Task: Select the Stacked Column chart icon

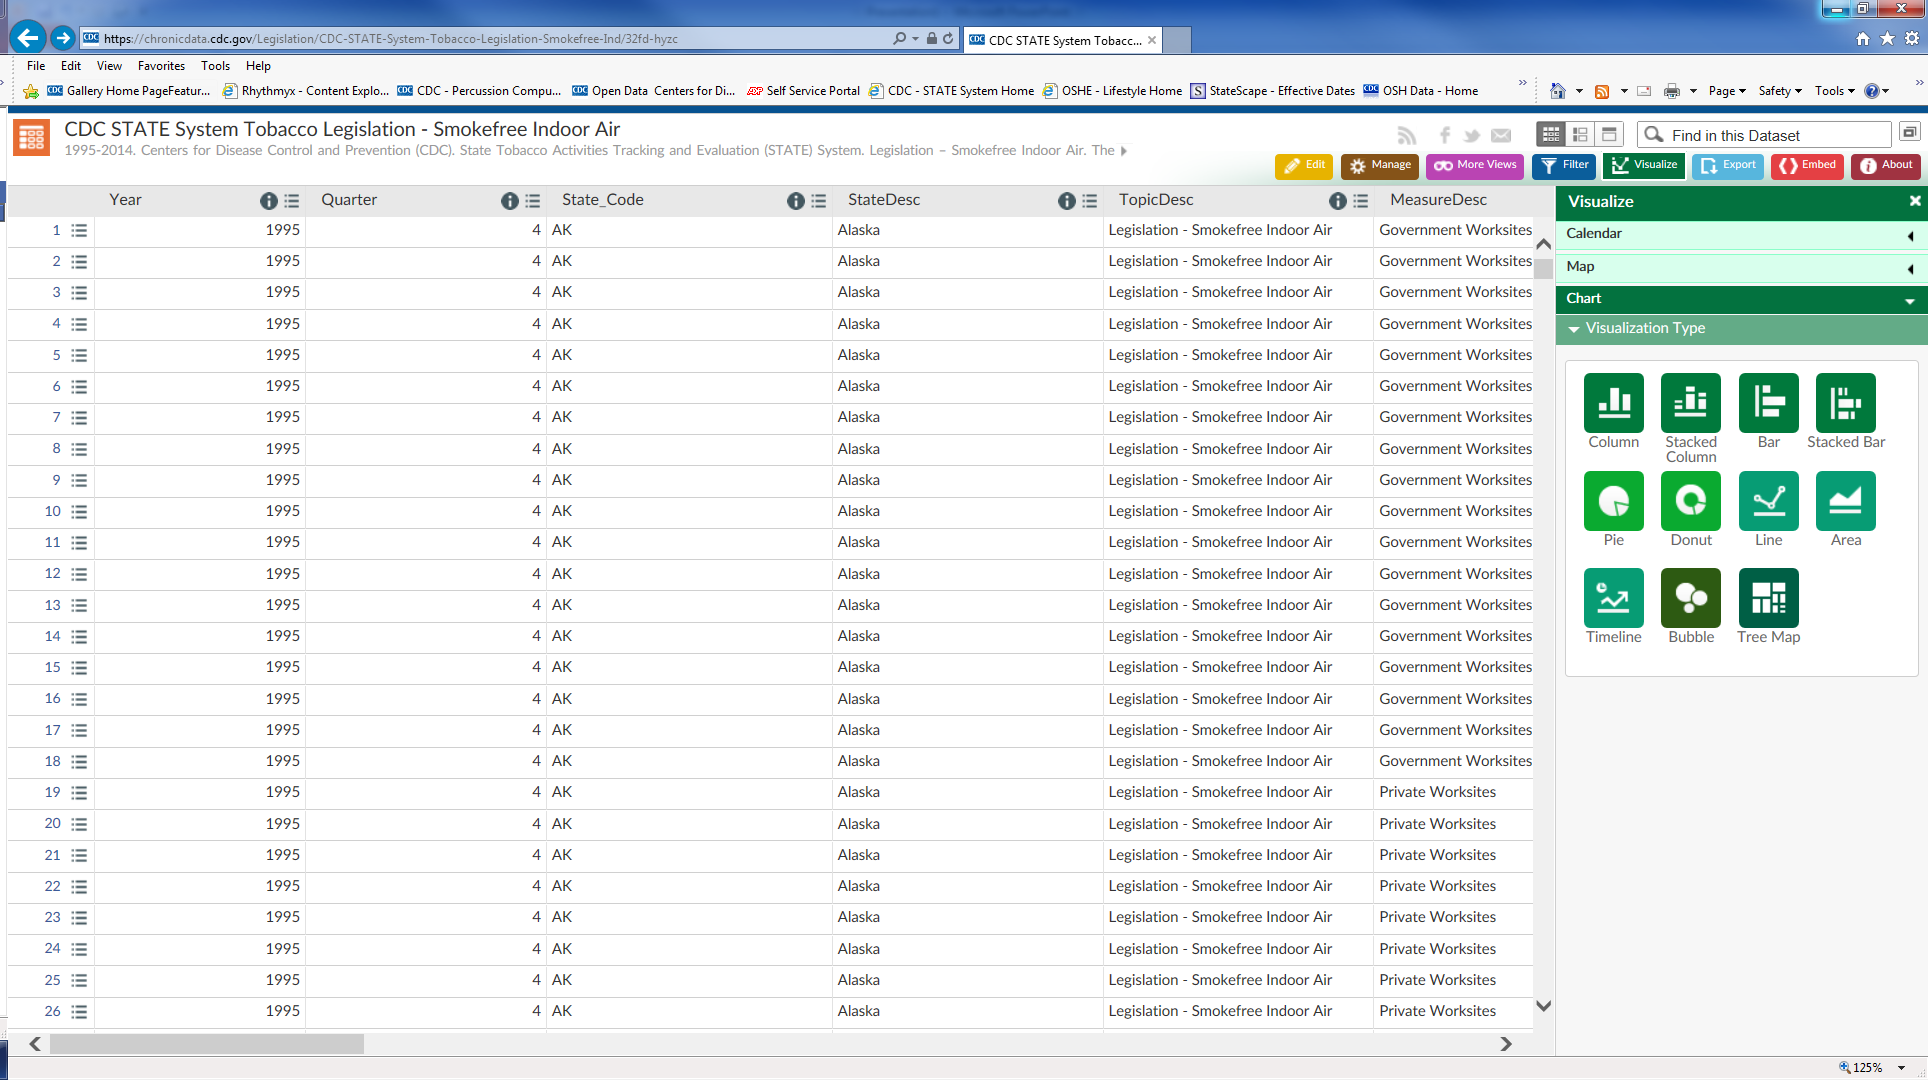Action: point(1690,403)
